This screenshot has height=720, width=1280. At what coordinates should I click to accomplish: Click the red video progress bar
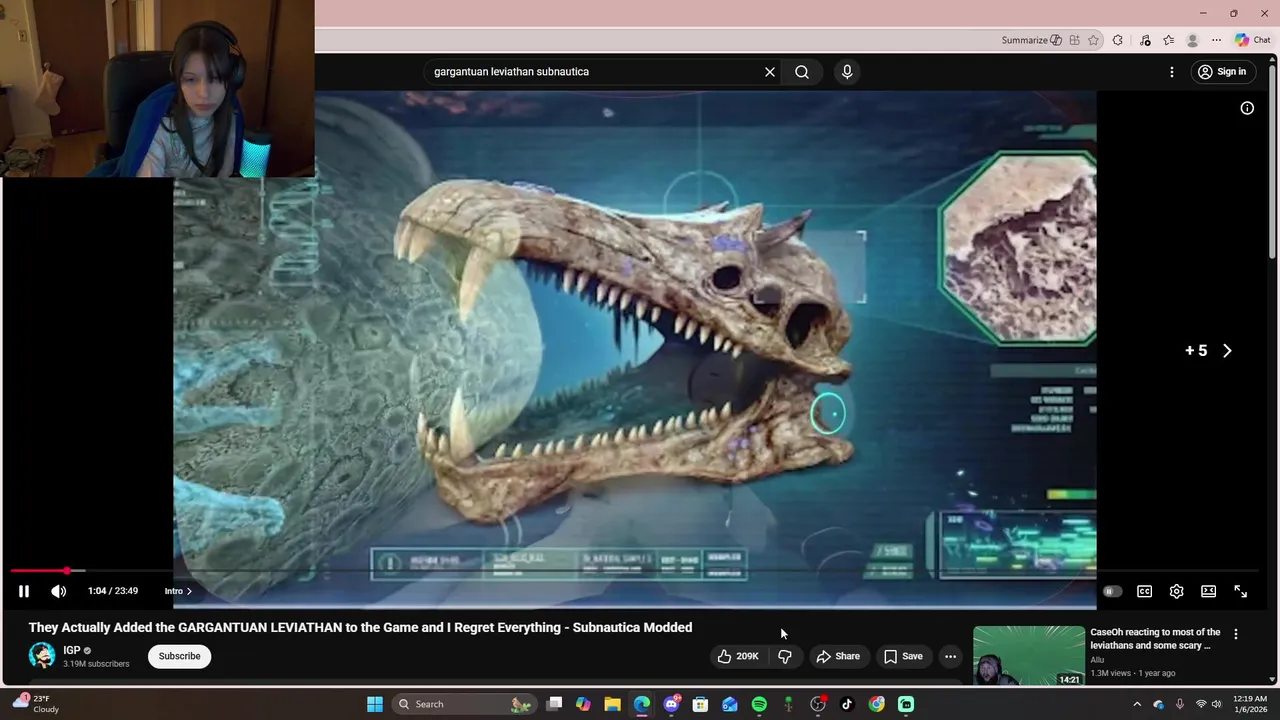pos(38,571)
